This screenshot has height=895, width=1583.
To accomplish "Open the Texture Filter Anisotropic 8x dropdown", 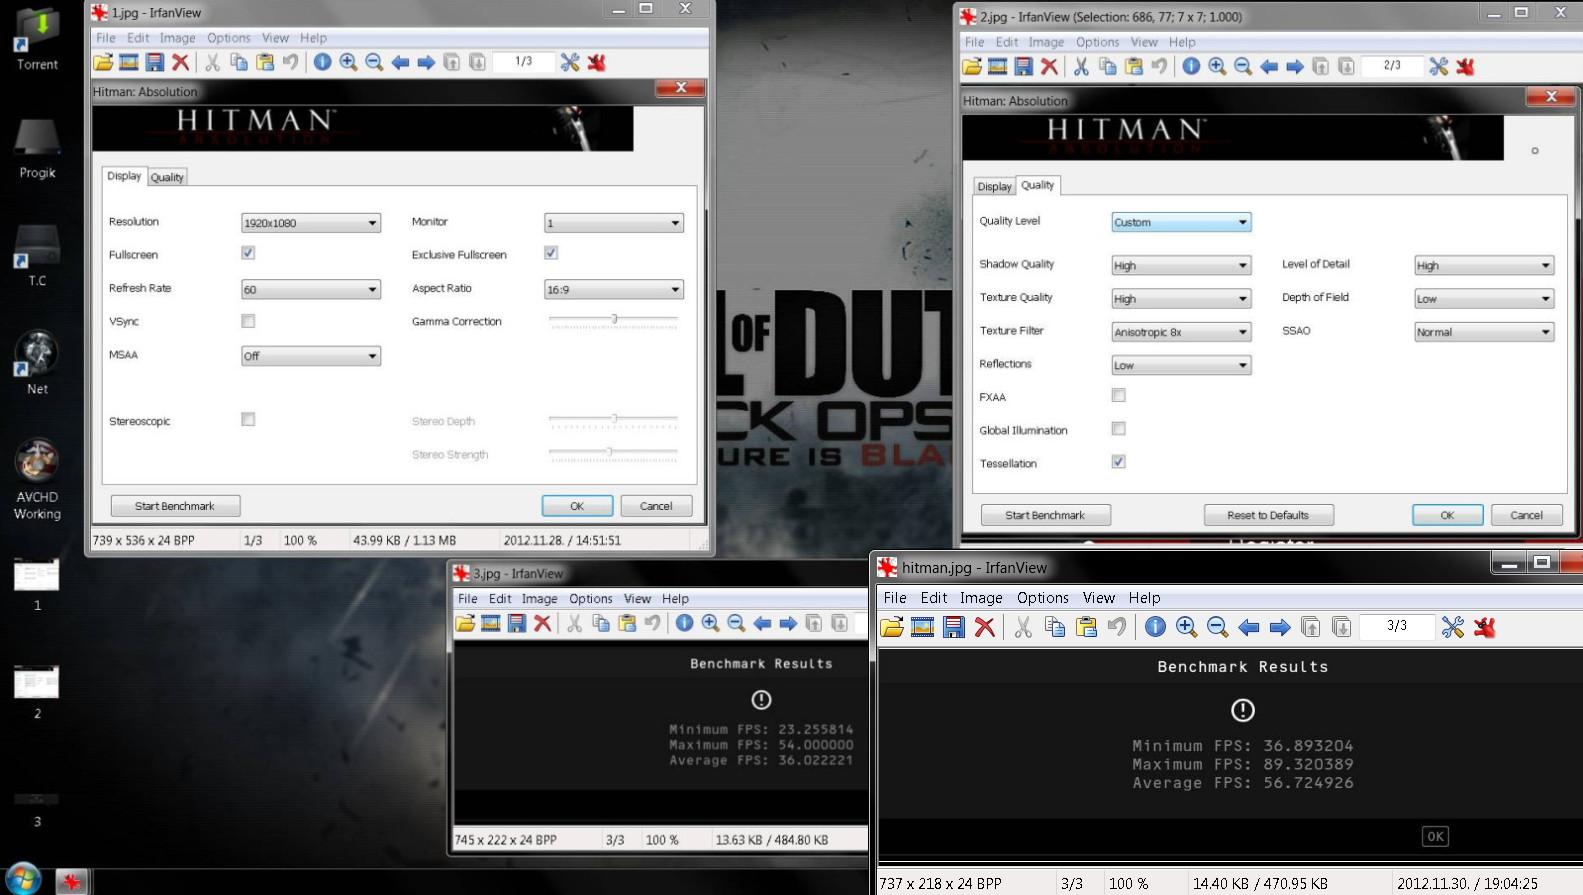I will [x=1181, y=332].
